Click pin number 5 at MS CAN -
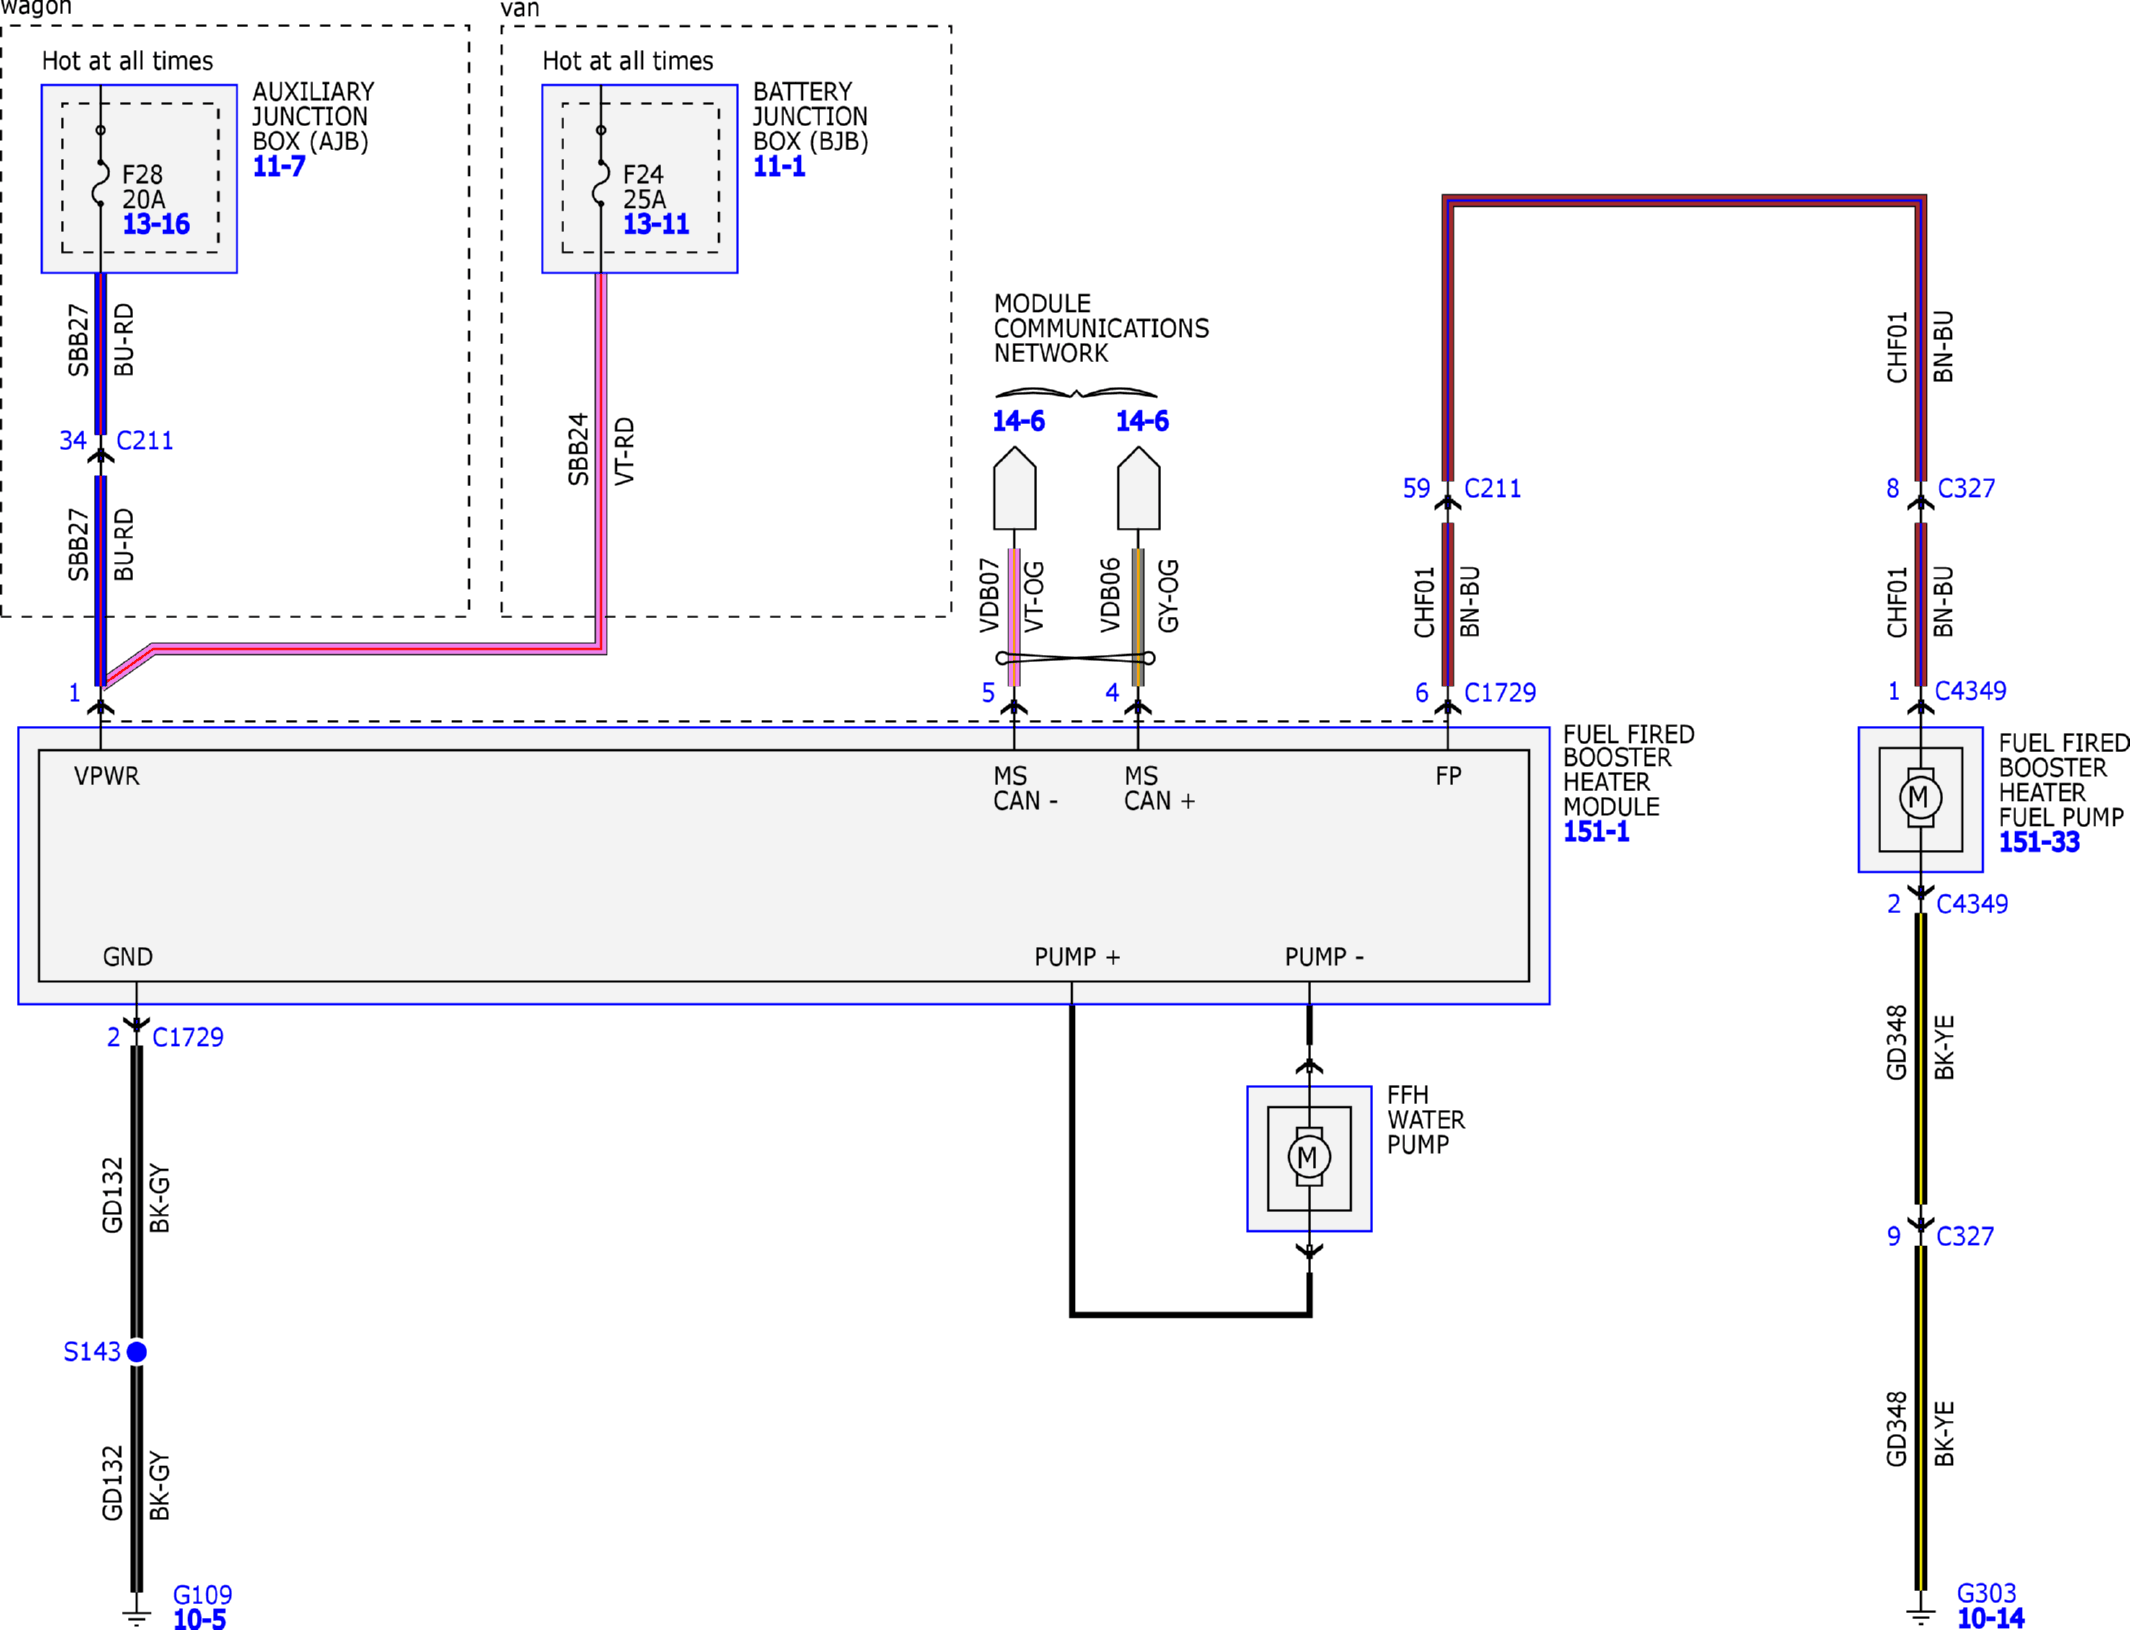Viewport: 2130px width, 1630px height. [988, 694]
